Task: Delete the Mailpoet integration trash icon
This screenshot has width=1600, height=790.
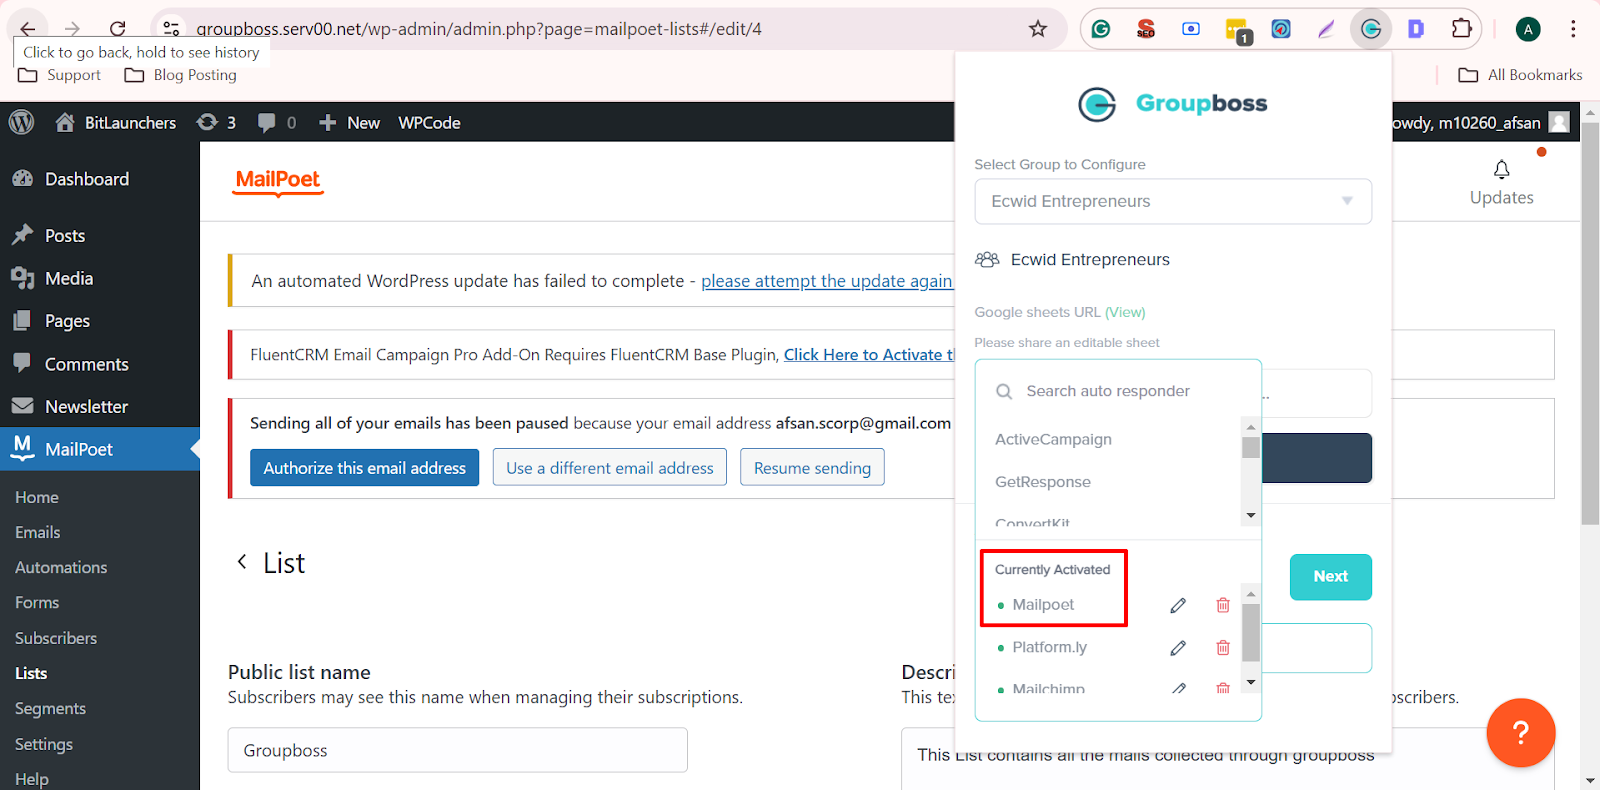Action: pos(1222,605)
